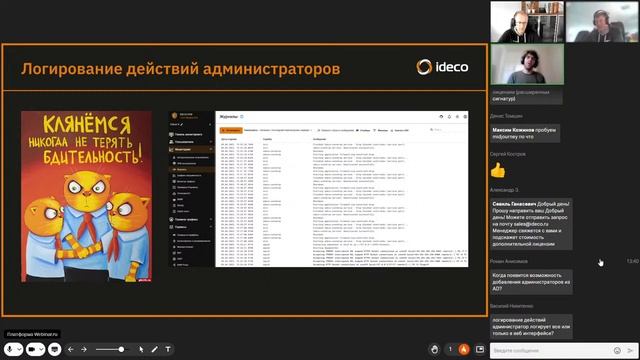Image resolution: width=640 pixels, height=360 pixels.
Task: Click the reactions counter showing 1
Action: pyautogui.click(x=450, y=349)
